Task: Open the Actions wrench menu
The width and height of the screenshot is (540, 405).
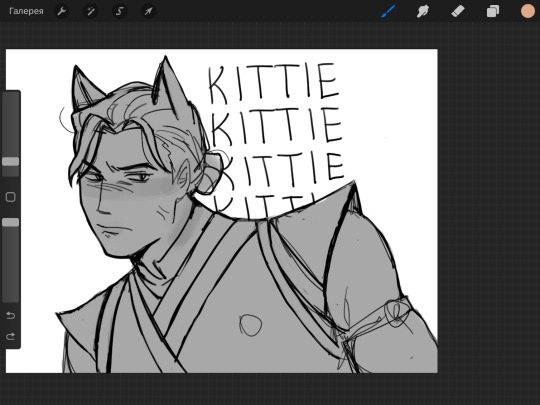Action: click(x=62, y=11)
